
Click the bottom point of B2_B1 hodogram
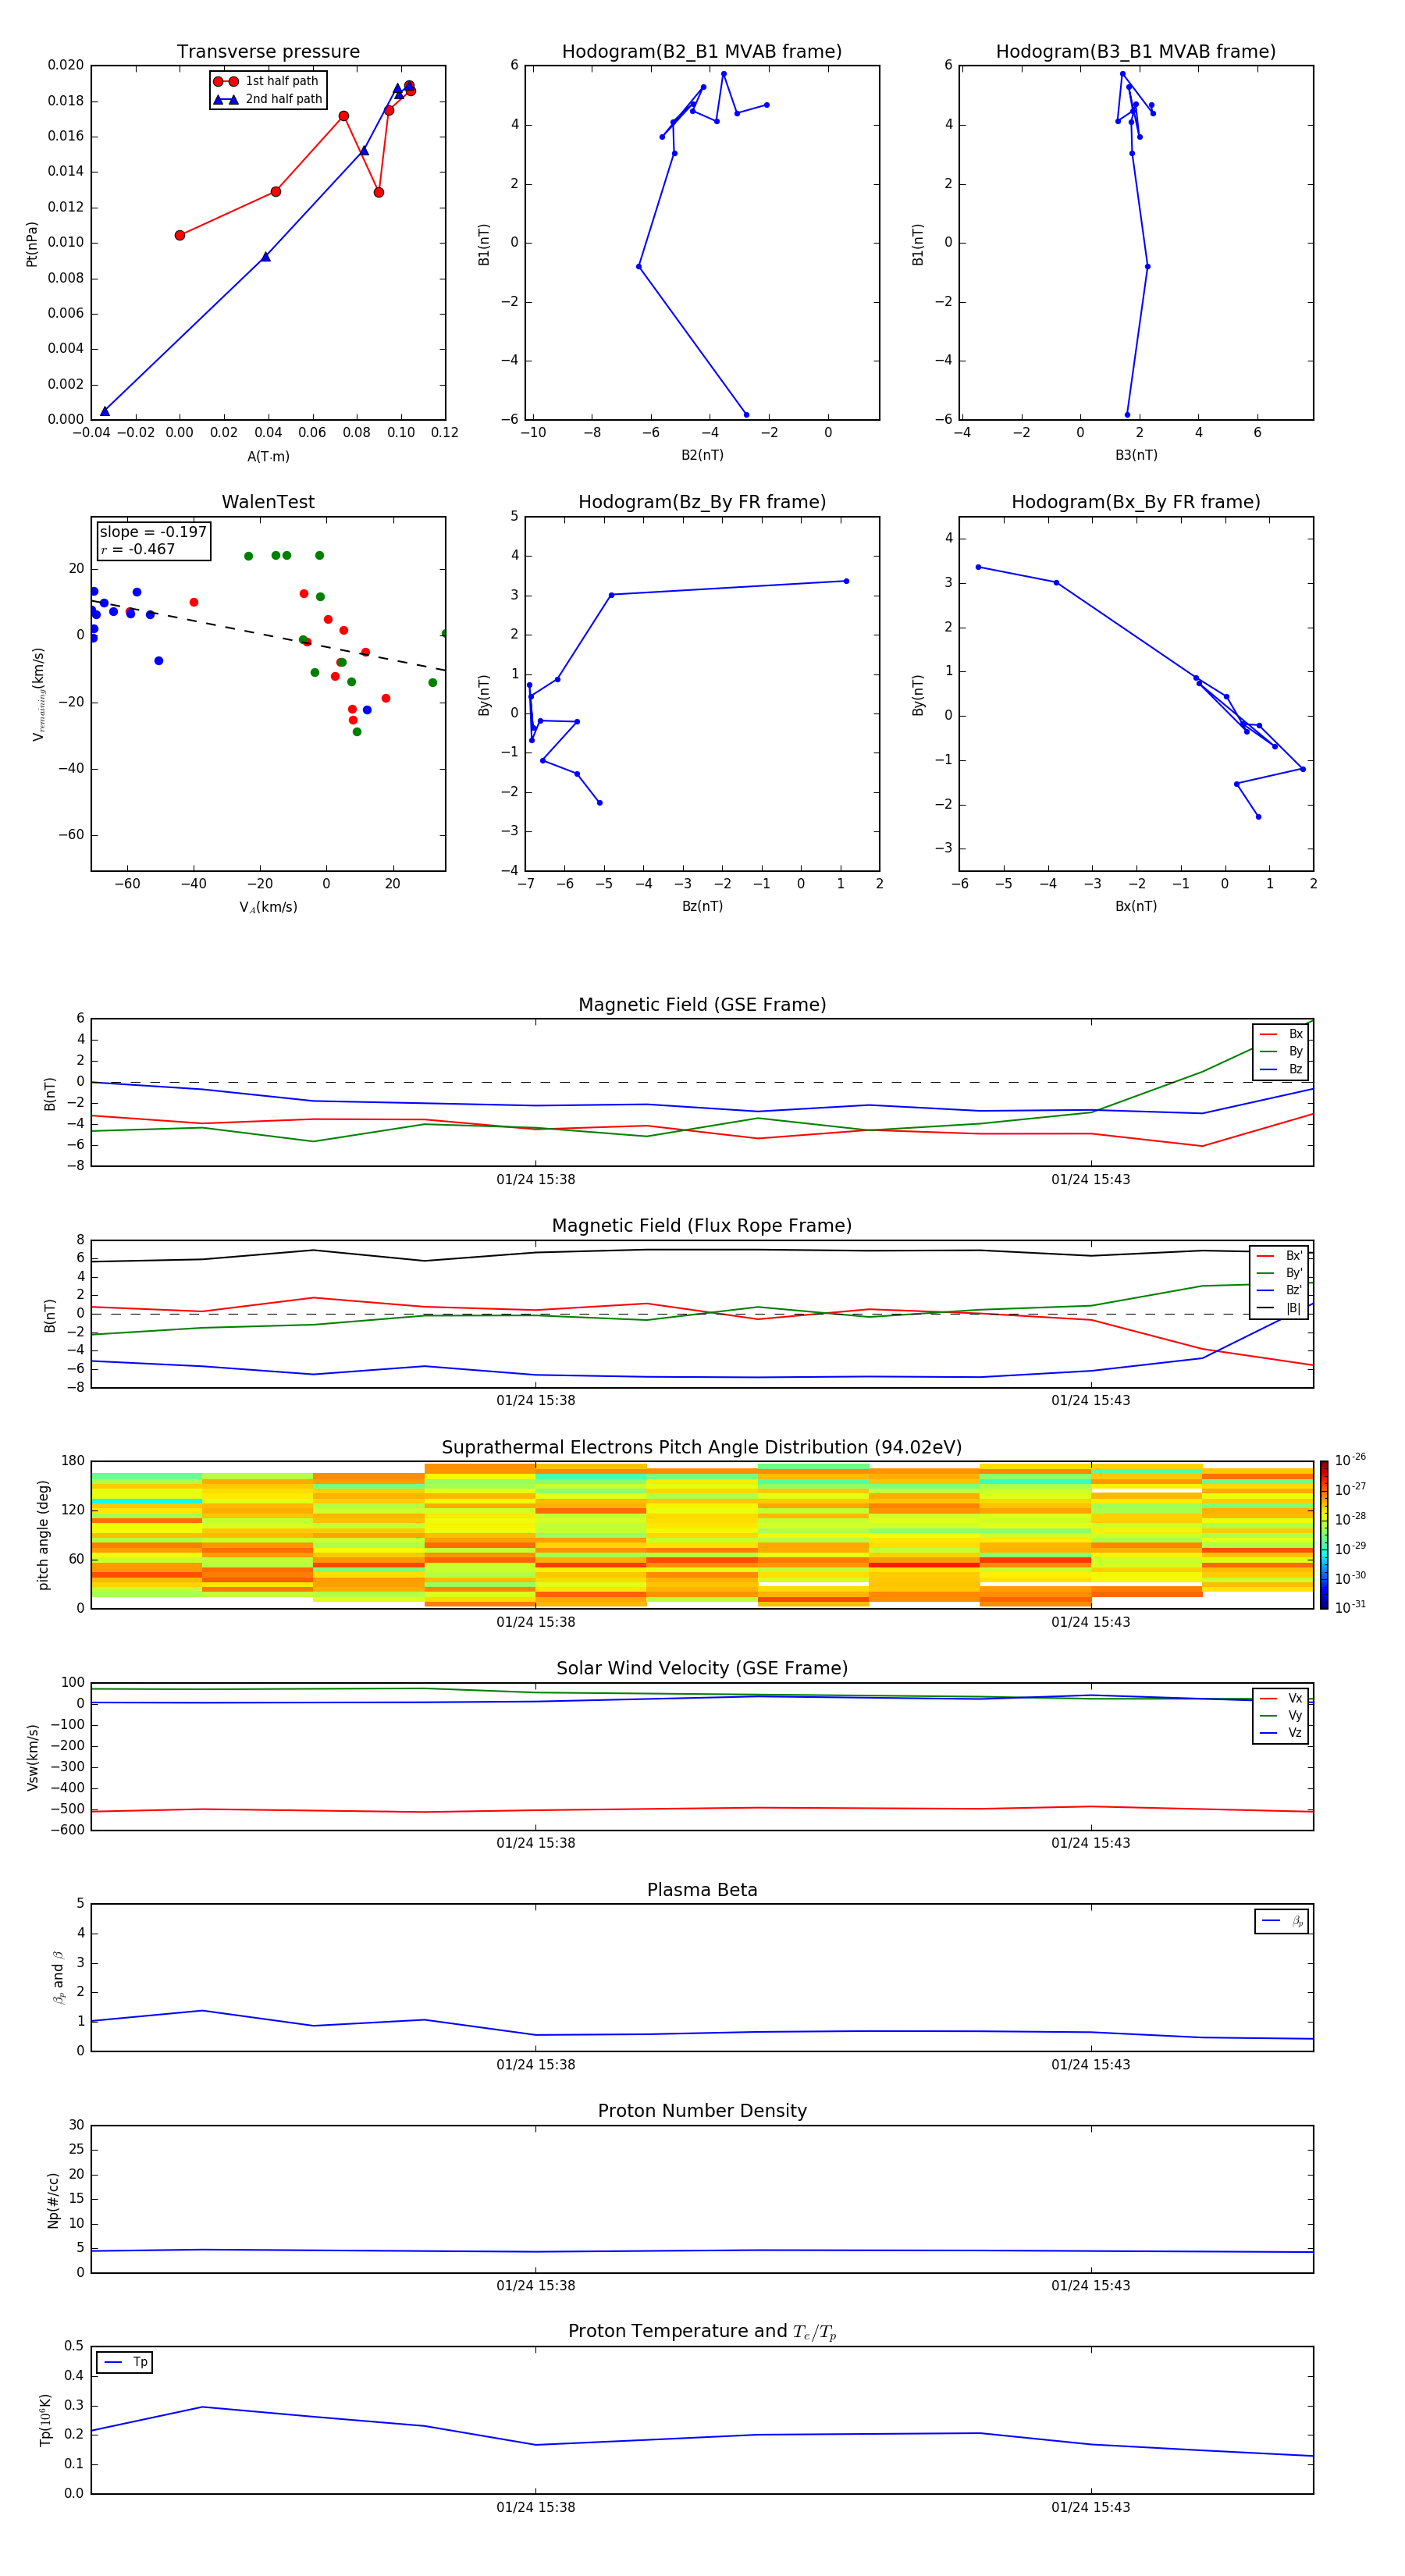pos(746,414)
